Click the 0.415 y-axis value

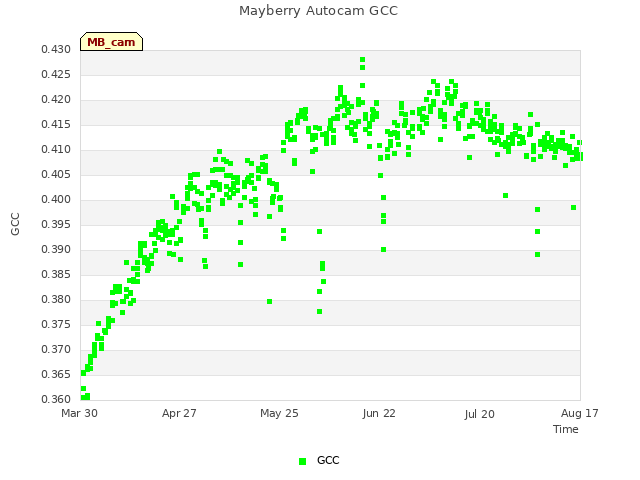[x=56, y=124]
